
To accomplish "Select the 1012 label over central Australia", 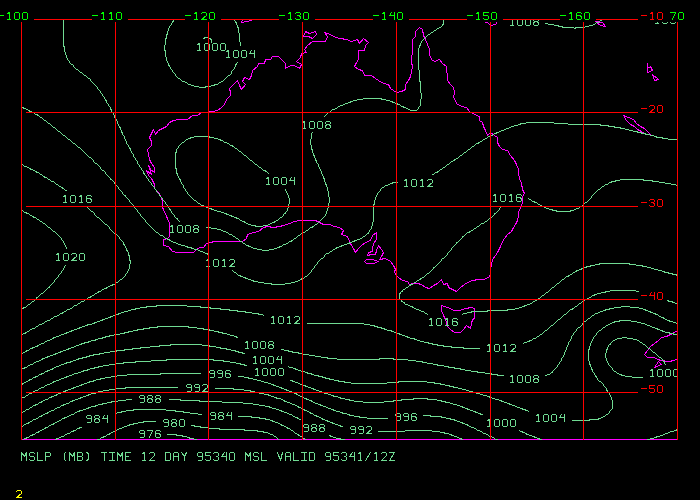I will [x=418, y=183].
